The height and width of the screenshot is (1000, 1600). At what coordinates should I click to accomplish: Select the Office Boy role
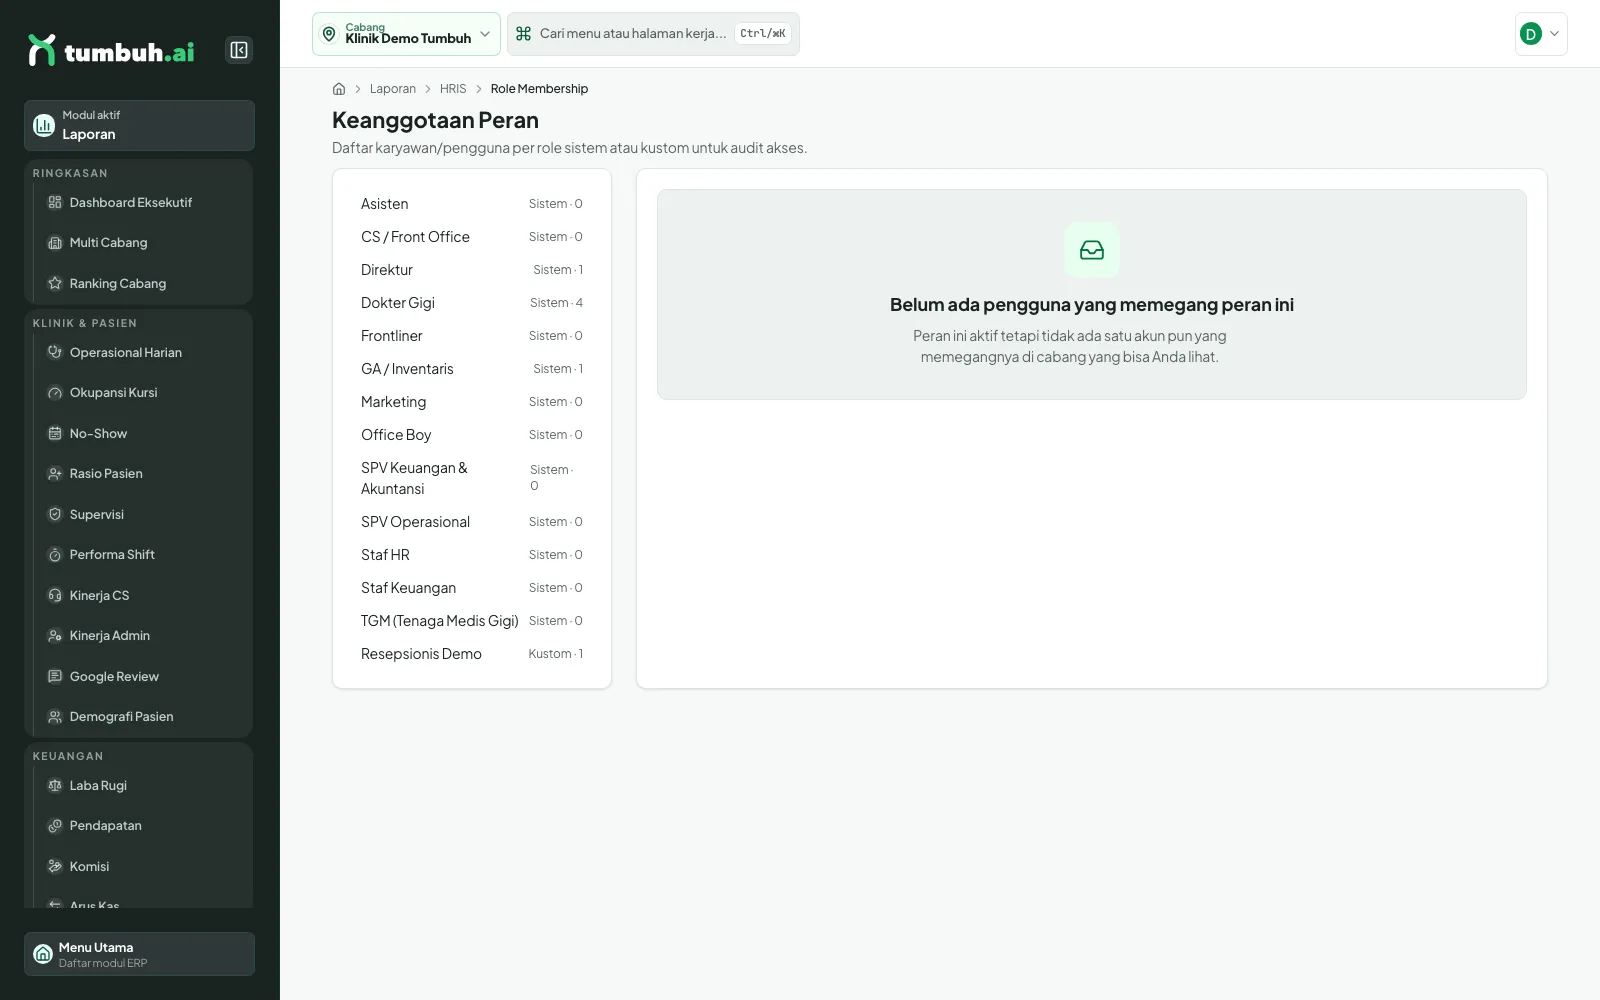[x=472, y=435]
